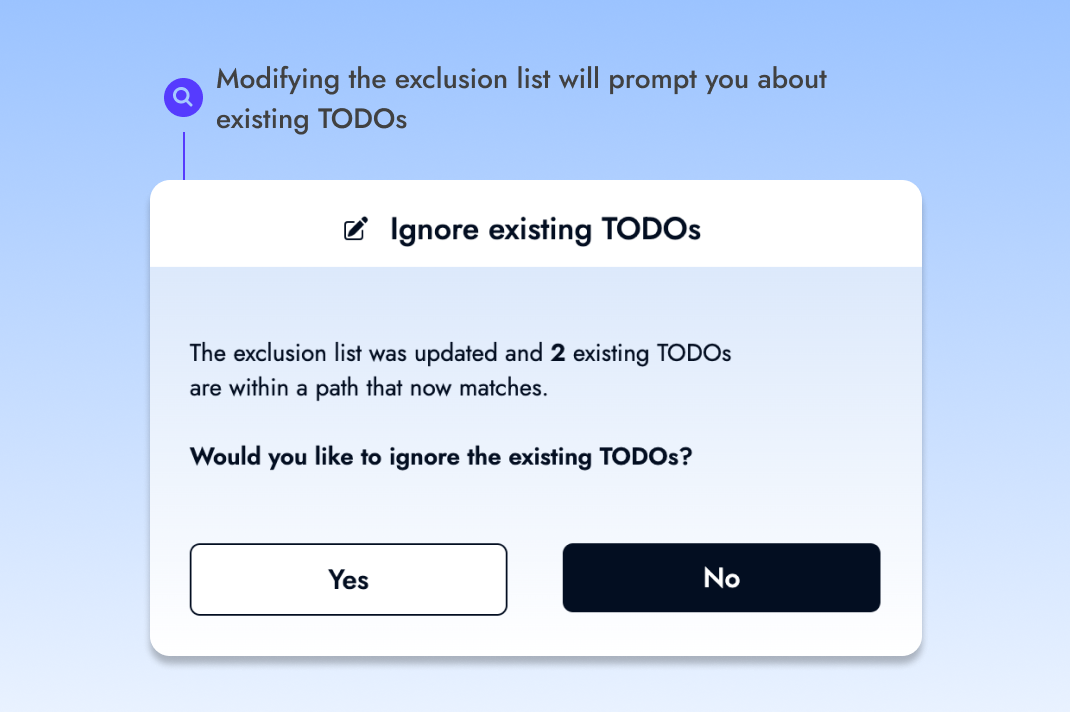
Task: Click the word 'prompt' in the heading
Action: [x=652, y=81]
